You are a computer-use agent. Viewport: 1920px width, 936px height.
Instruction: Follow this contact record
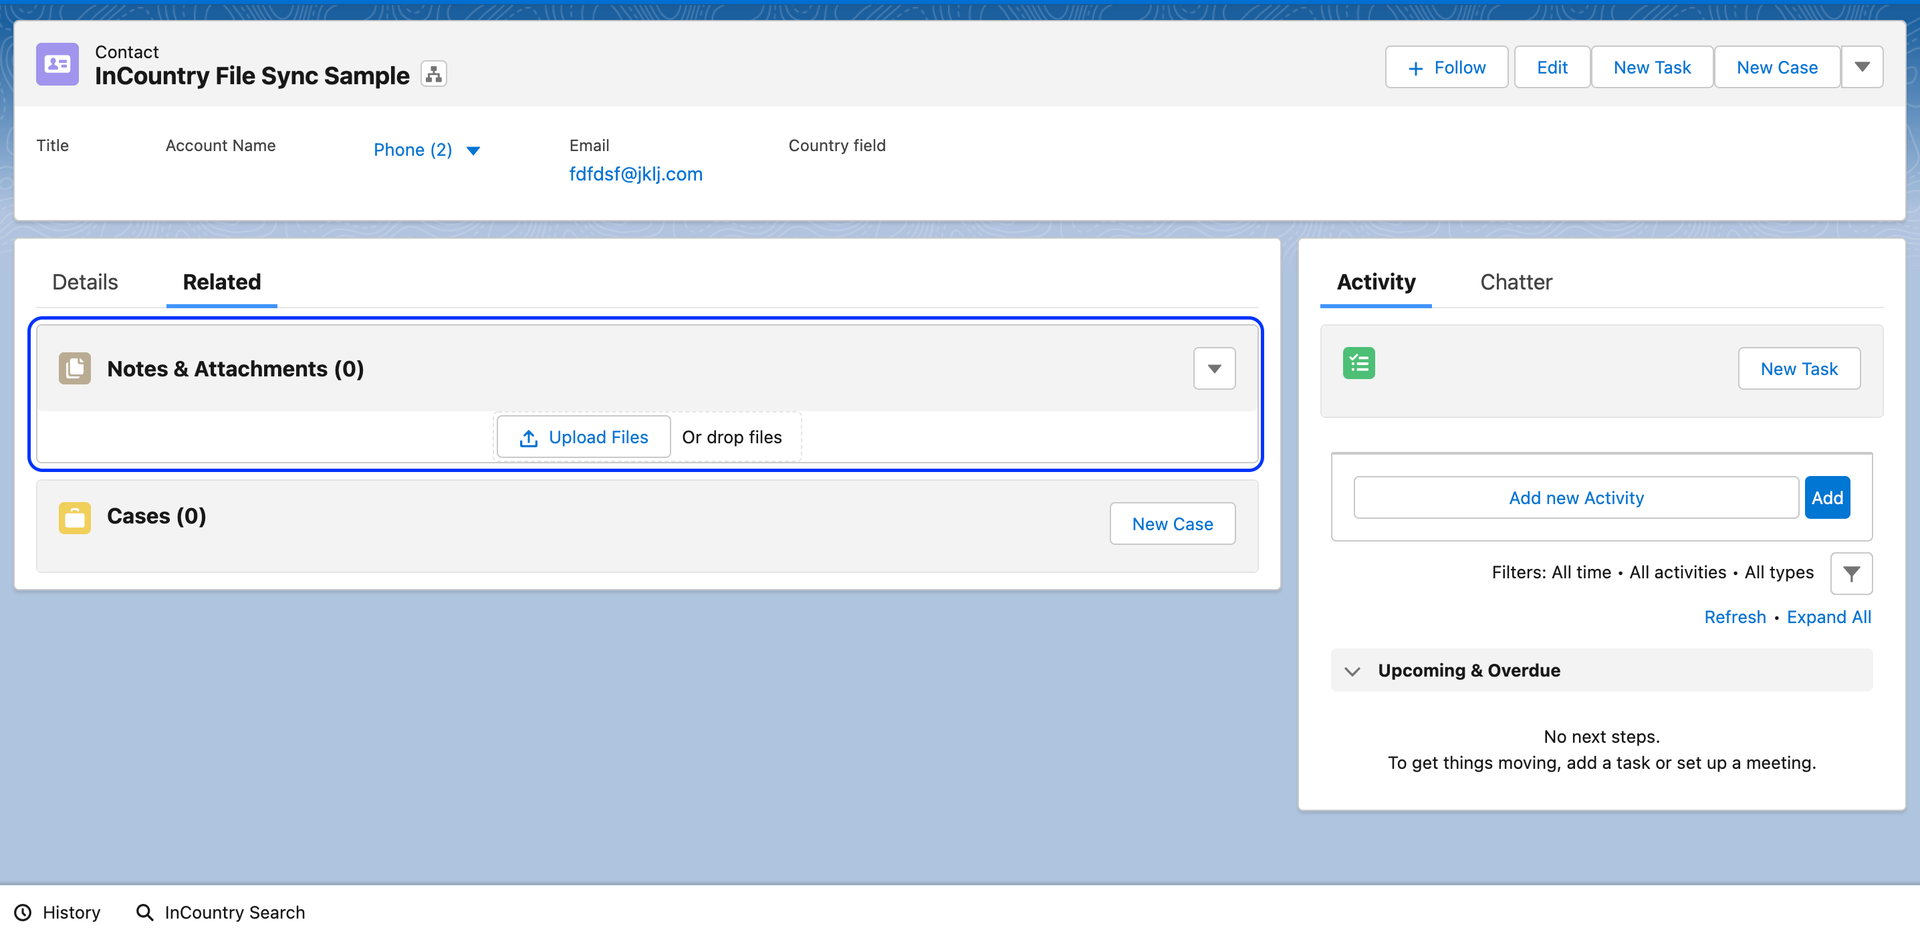1446,67
